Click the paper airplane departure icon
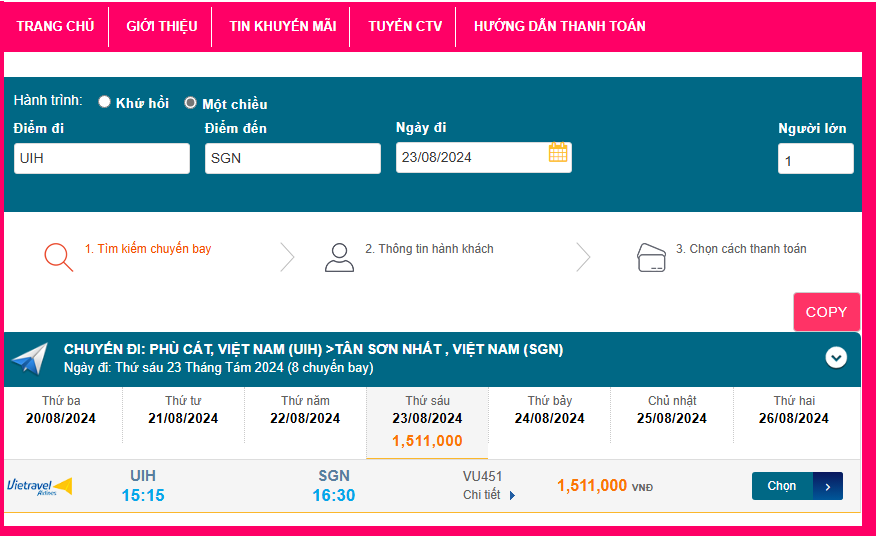Screen dimensions: 876x536 tap(30, 359)
